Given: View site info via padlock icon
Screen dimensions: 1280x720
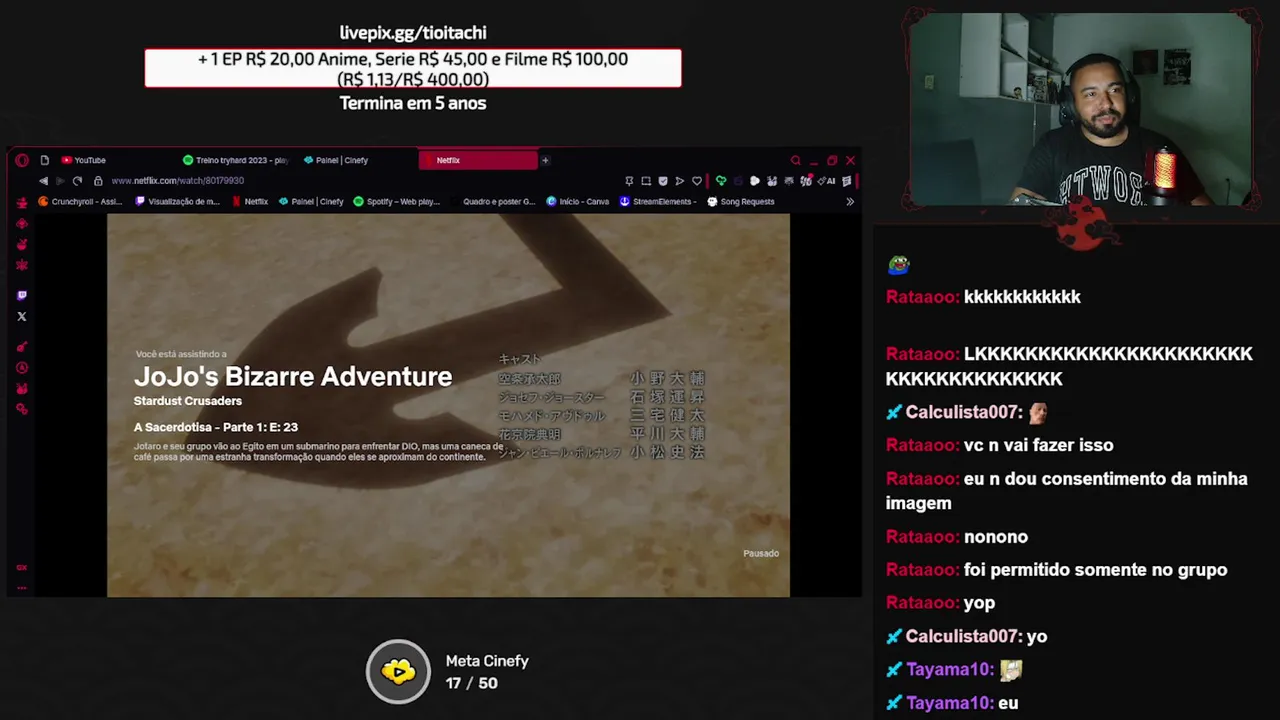Looking at the screenshot, I should click(x=98, y=181).
